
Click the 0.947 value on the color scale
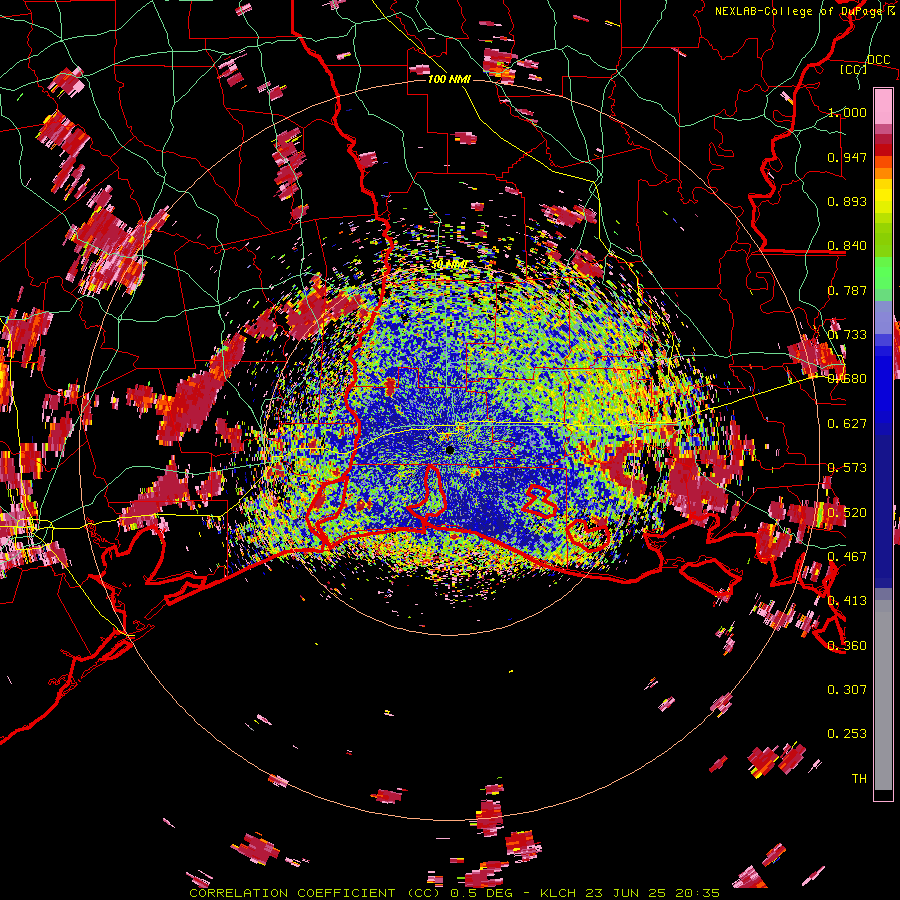coord(847,157)
